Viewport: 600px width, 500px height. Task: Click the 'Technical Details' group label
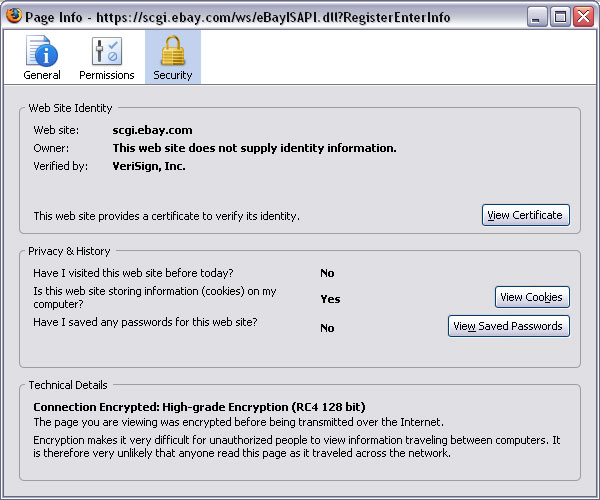68,385
